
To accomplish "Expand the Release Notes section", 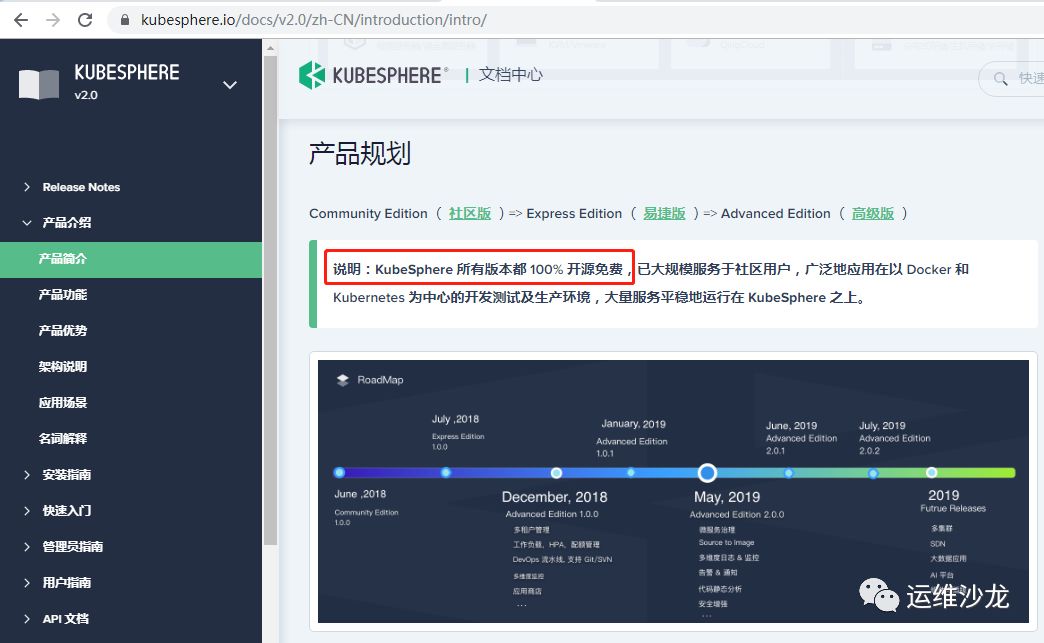I will [81, 187].
